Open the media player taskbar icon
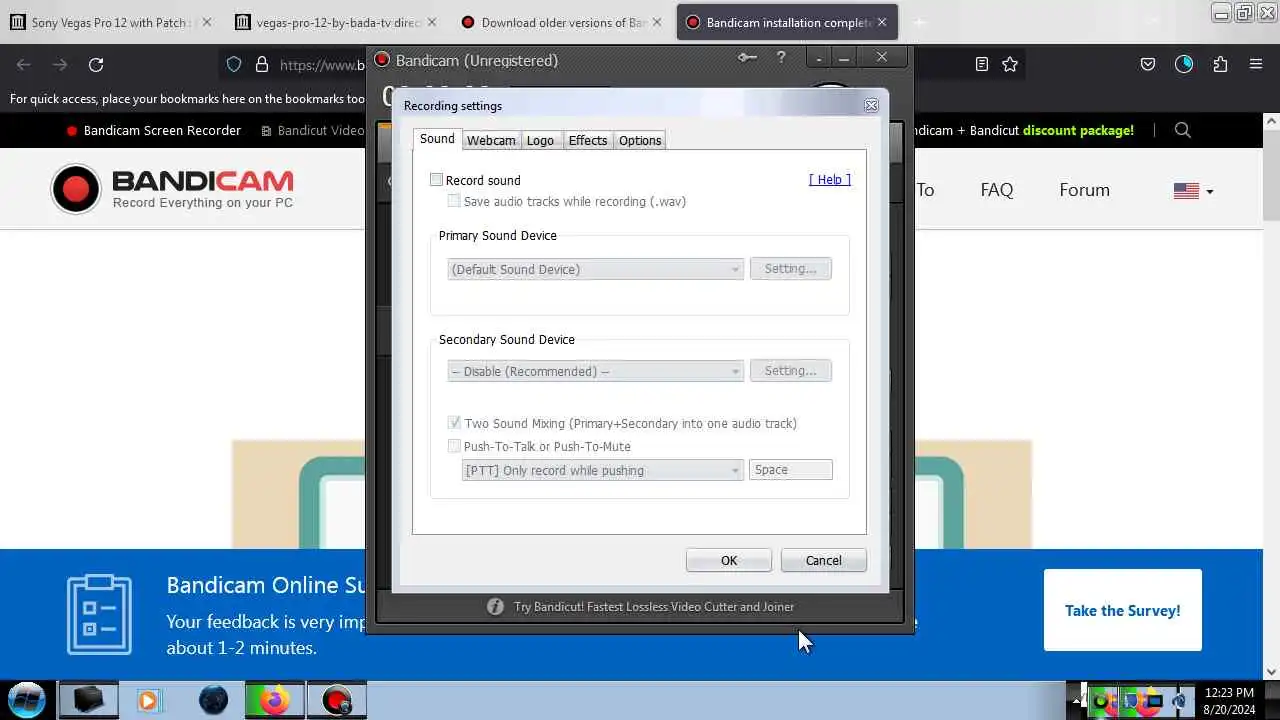This screenshot has width=1280, height=720. tap(148, 700)
